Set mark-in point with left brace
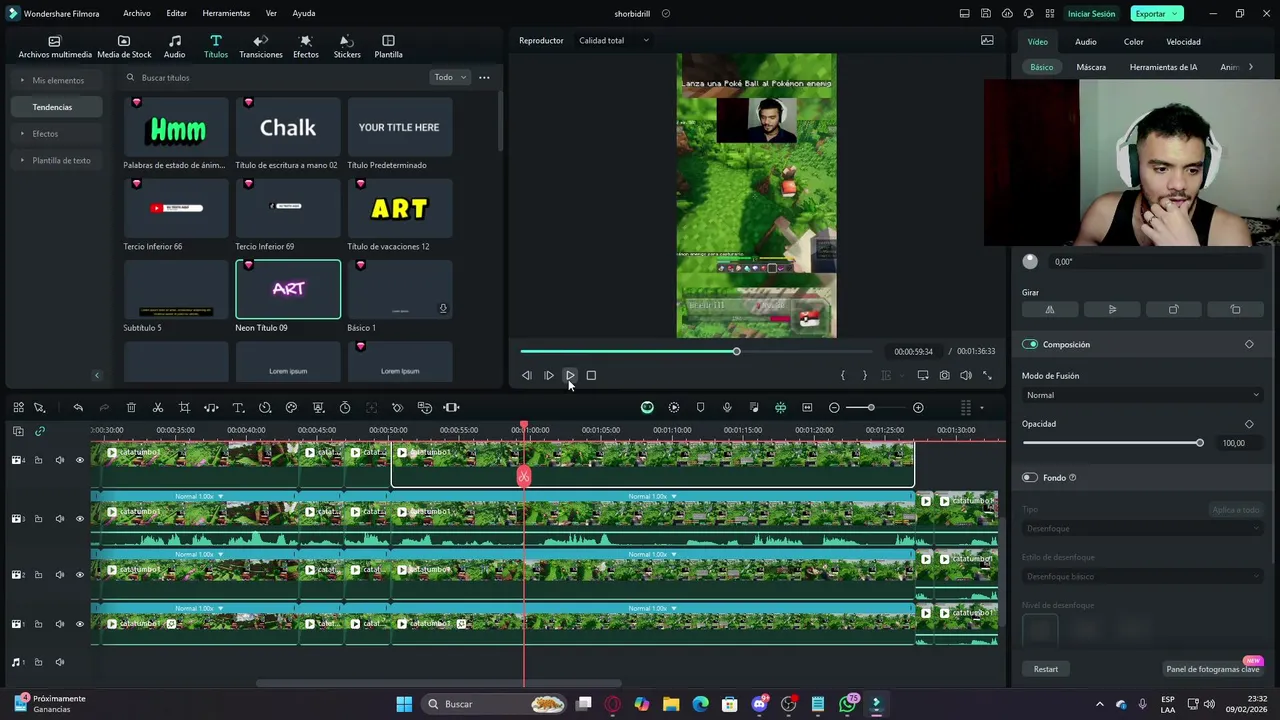1280x720 pixels. click(843, 375)
